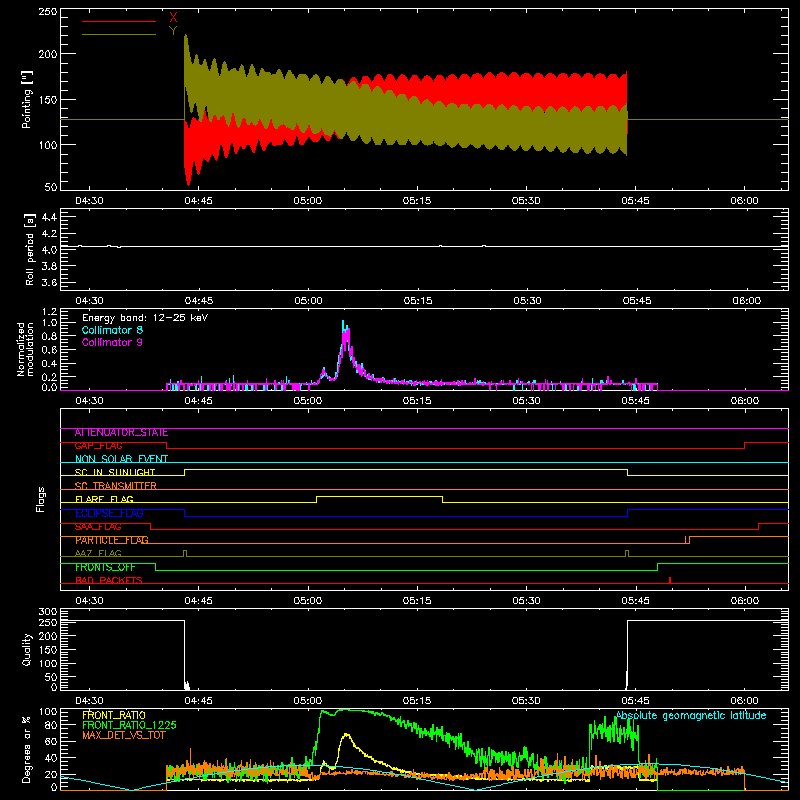Viewport: 800px width, 800px height.
Task: Click the 06:00 time label under Quality plot
Action: point(745,701)
